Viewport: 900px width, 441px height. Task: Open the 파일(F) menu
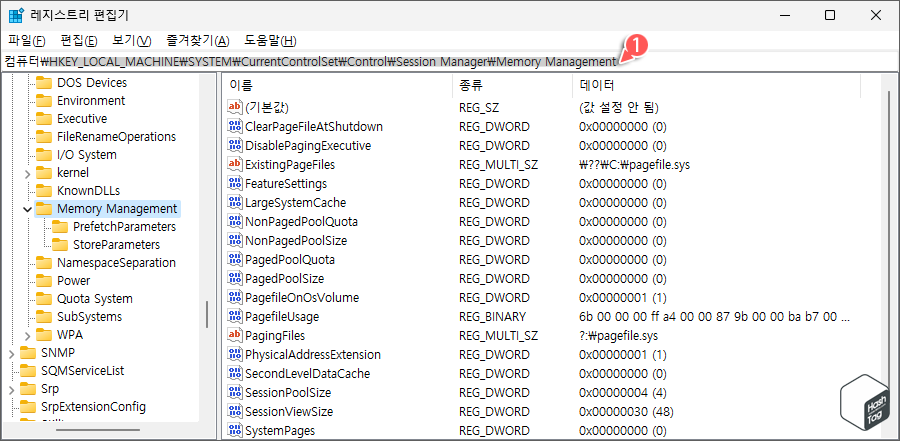tap(26, 41)
